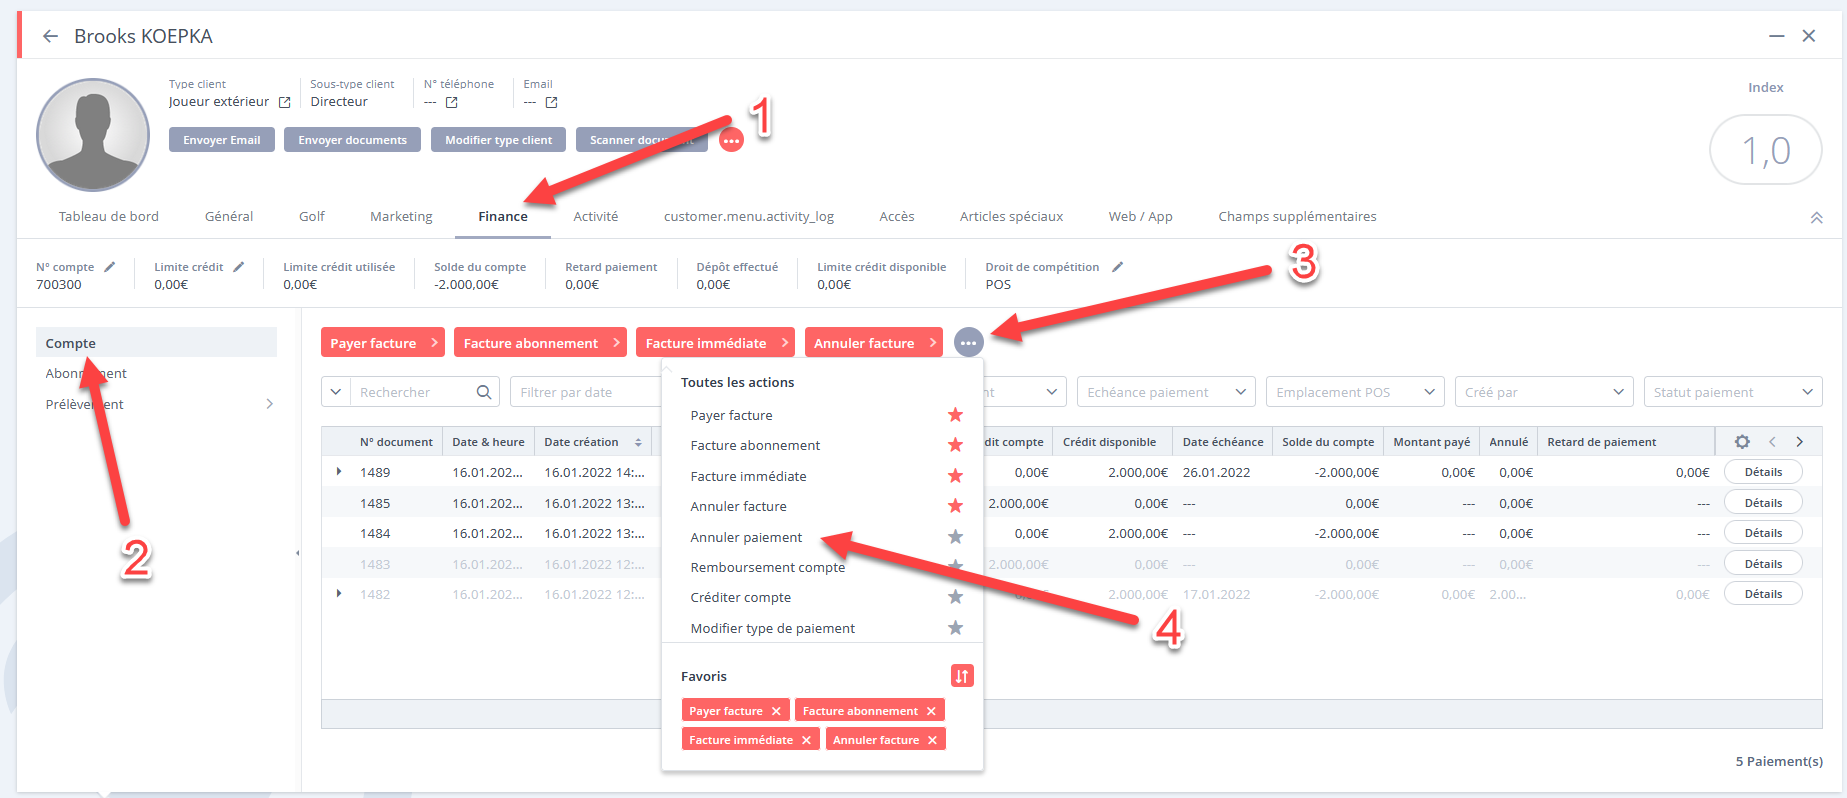This screenshot has height=798, width=1847.
Task: Remove Annuler facture chip from Favoris
Action: [x=932, y=740]
